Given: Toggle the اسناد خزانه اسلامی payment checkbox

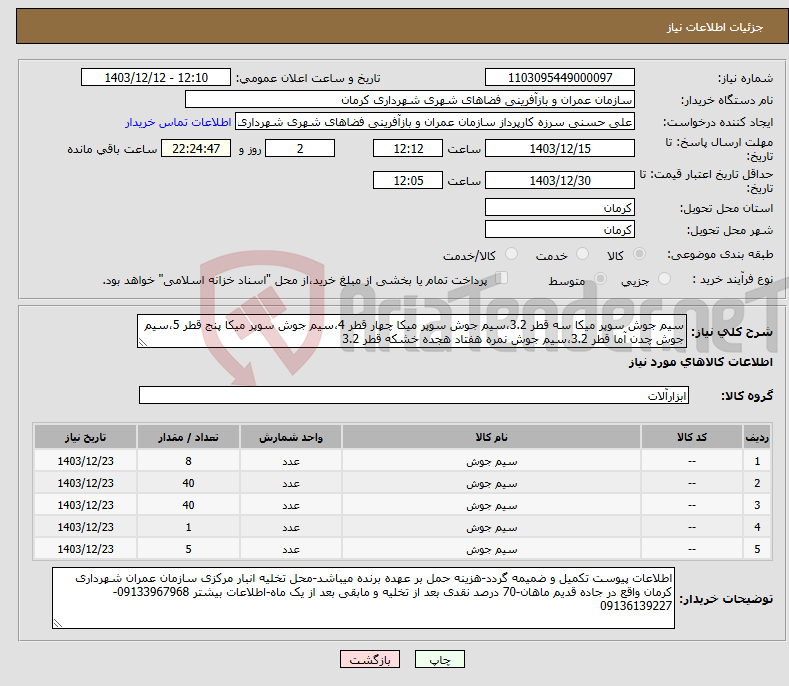Looking at the screenshot, I should point(502,278).
